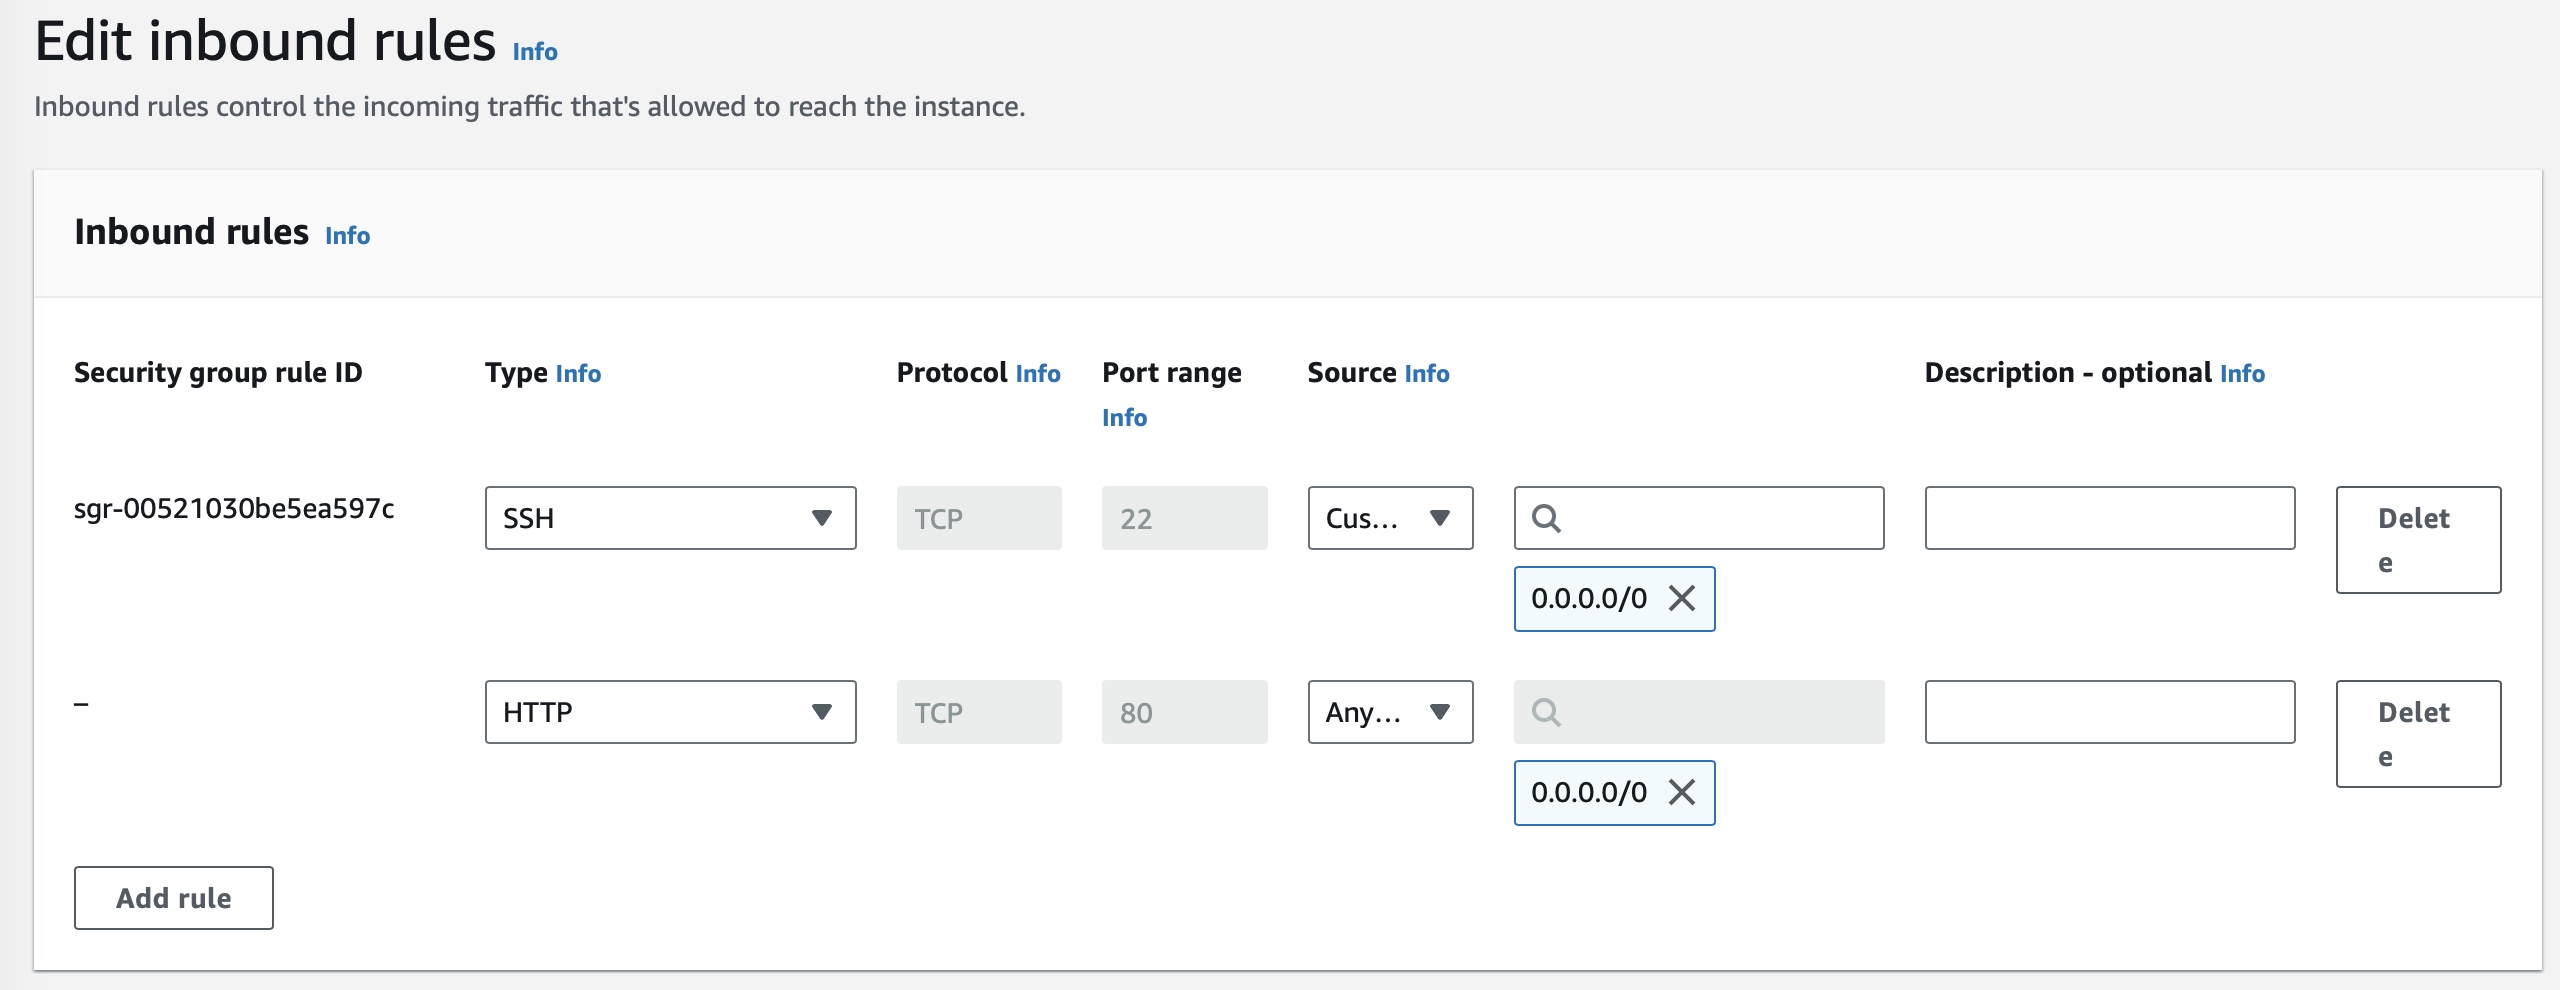This screenshot has height=990, width=2560.
Task: Click the Type column Info link
Action: click(578, 374)
